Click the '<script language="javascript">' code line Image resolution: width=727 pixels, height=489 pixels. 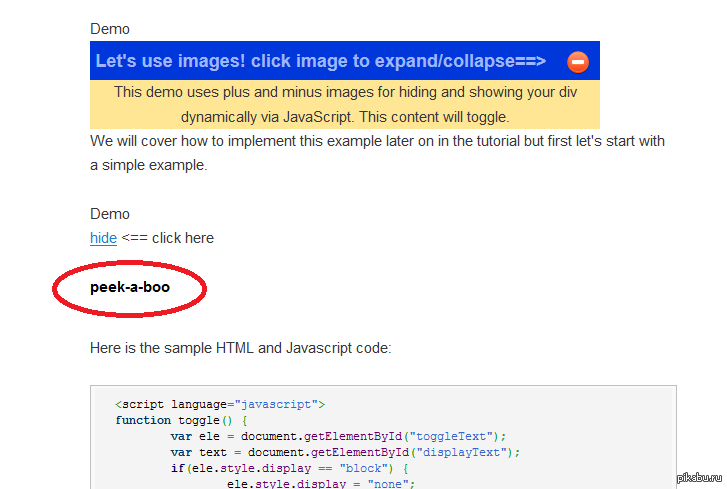click(x=220, y=405)
